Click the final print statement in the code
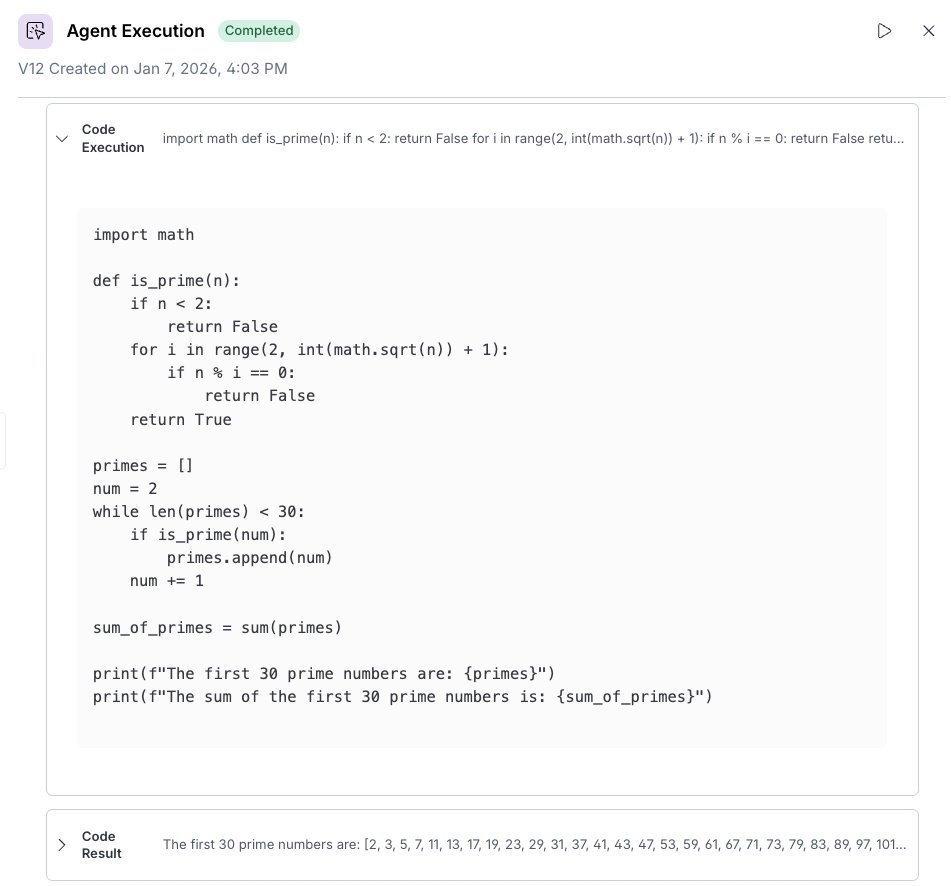Viewport: 951px width, 886px height. coord(402,696)
